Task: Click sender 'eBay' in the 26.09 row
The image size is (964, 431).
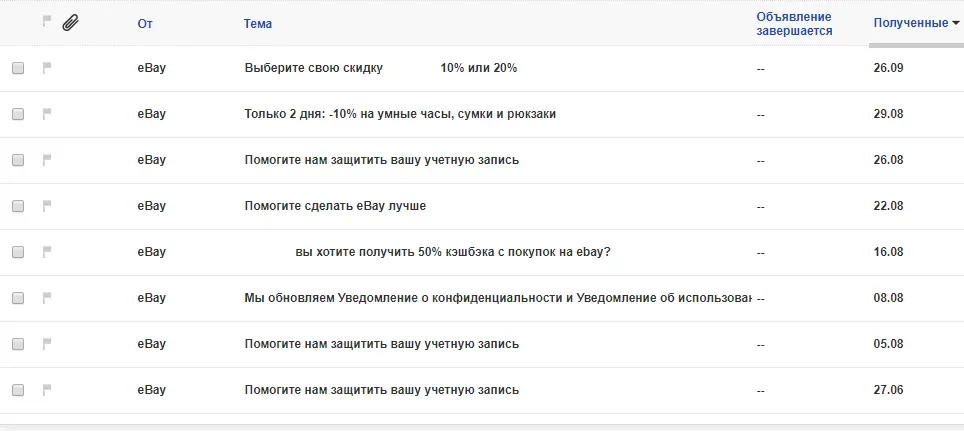Action: (151, 68)
